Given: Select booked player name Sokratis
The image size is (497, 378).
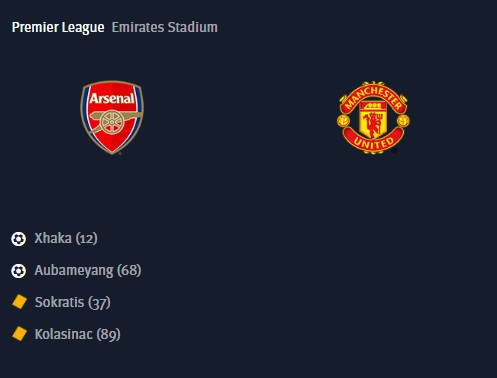Looking at the screenshot, I should click(59, 302).
